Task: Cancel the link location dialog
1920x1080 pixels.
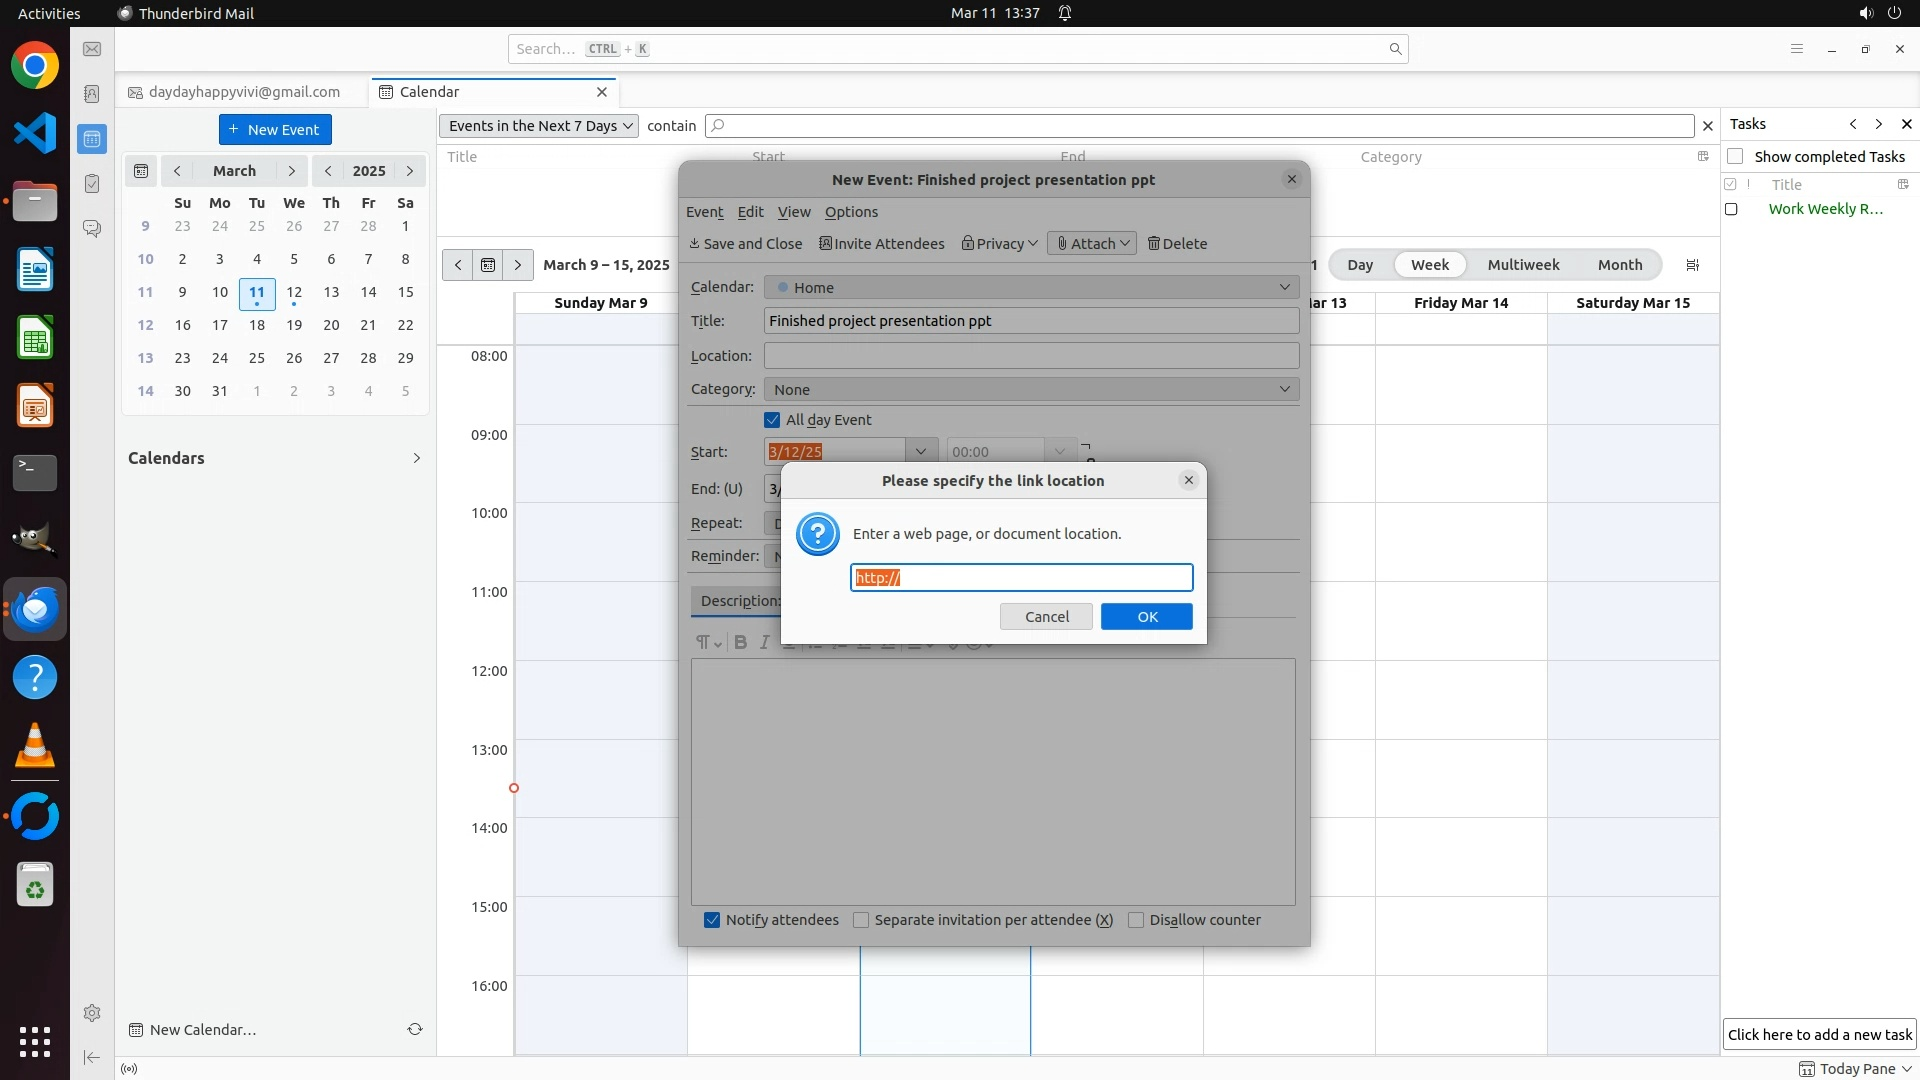Action: [x=1046, y=617]
